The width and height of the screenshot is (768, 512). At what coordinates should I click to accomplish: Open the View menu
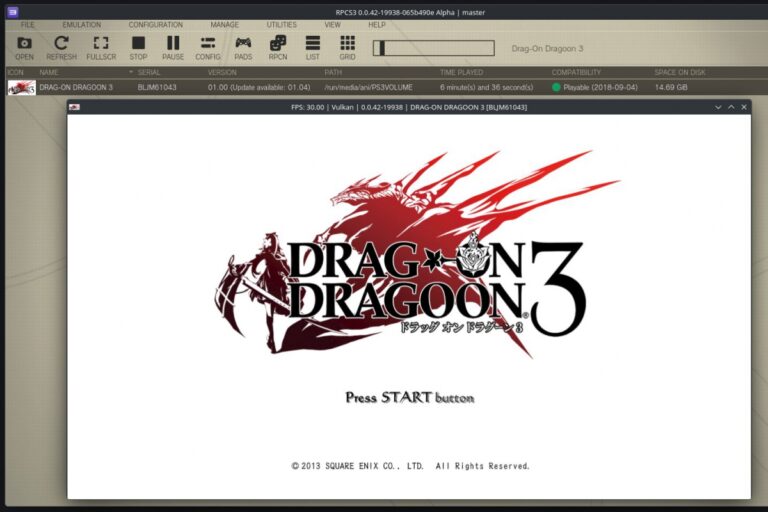coord(332,24)
